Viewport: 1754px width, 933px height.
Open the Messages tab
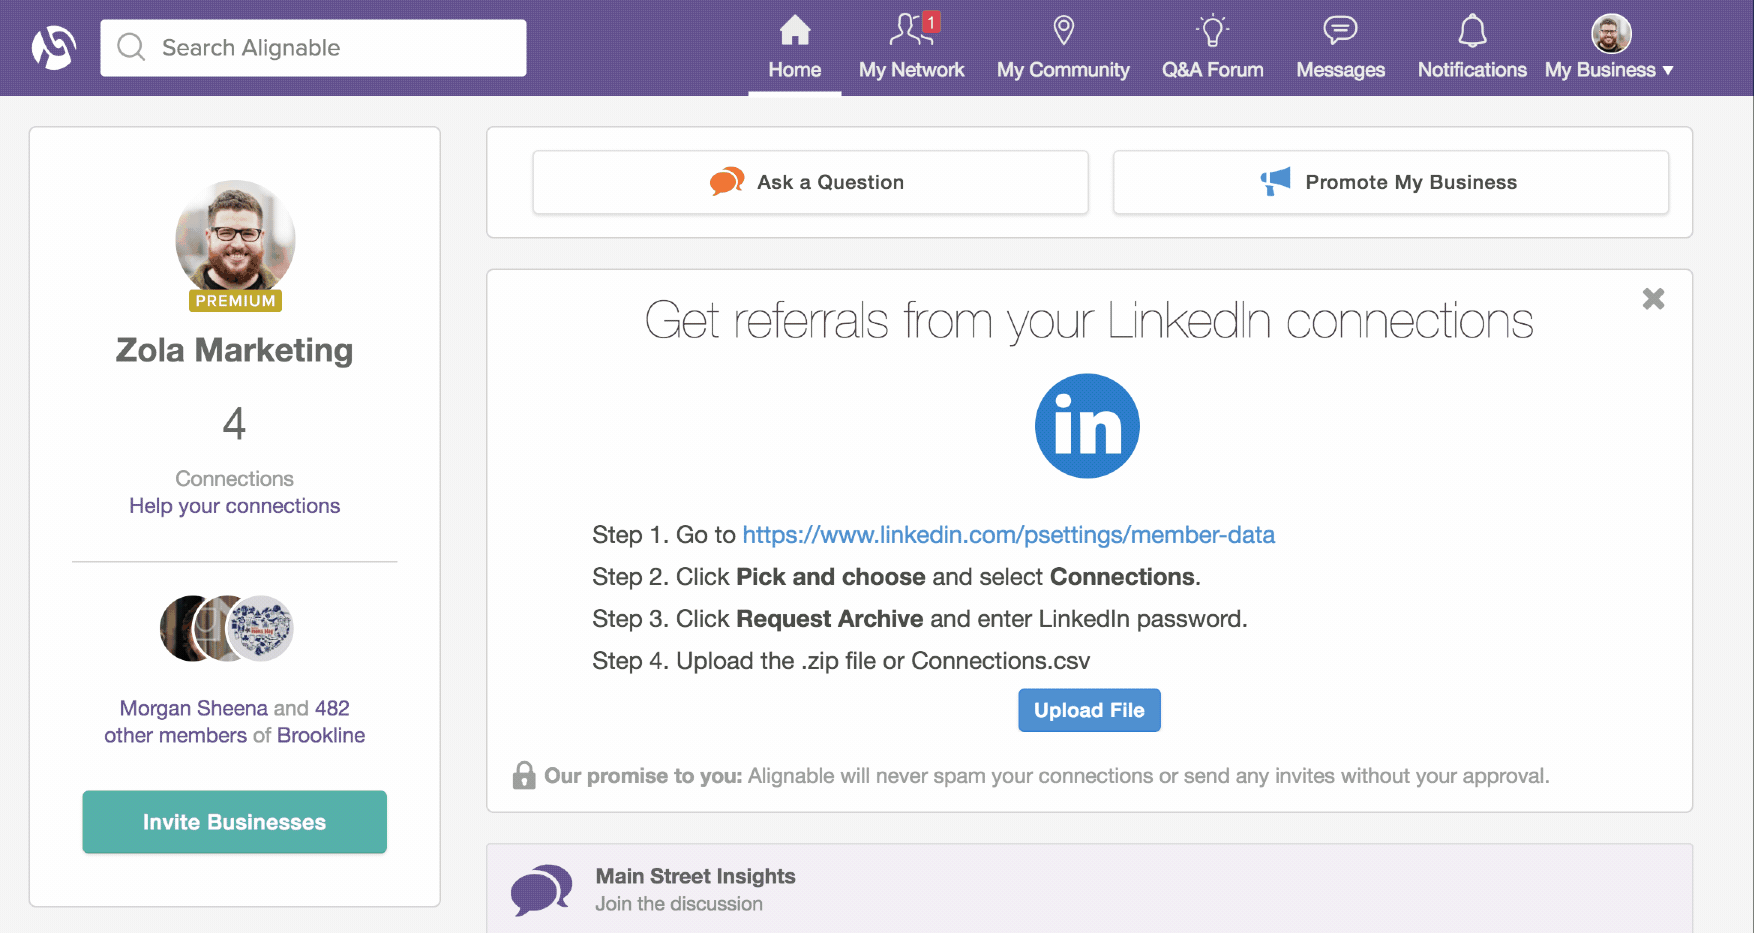[1340, 48]
